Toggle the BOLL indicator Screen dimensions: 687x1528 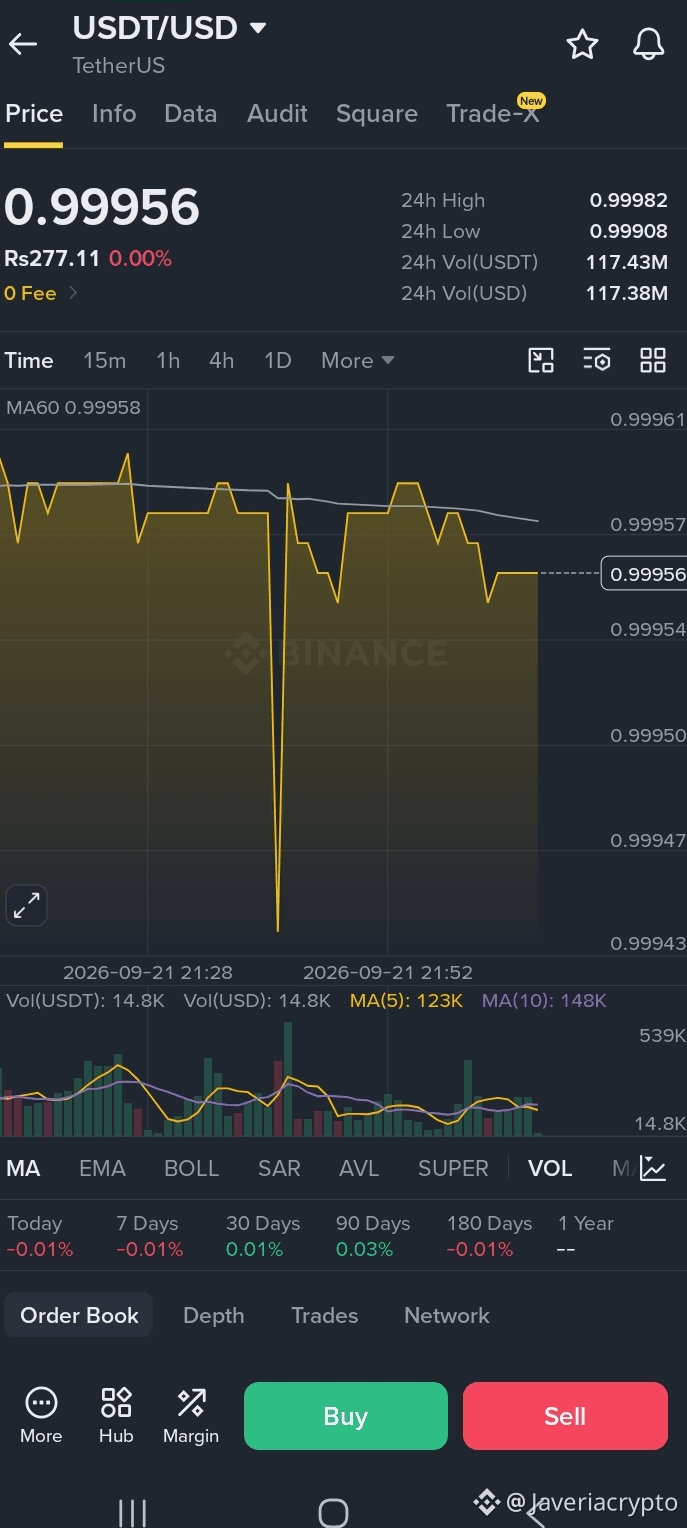pos(191,1168)
